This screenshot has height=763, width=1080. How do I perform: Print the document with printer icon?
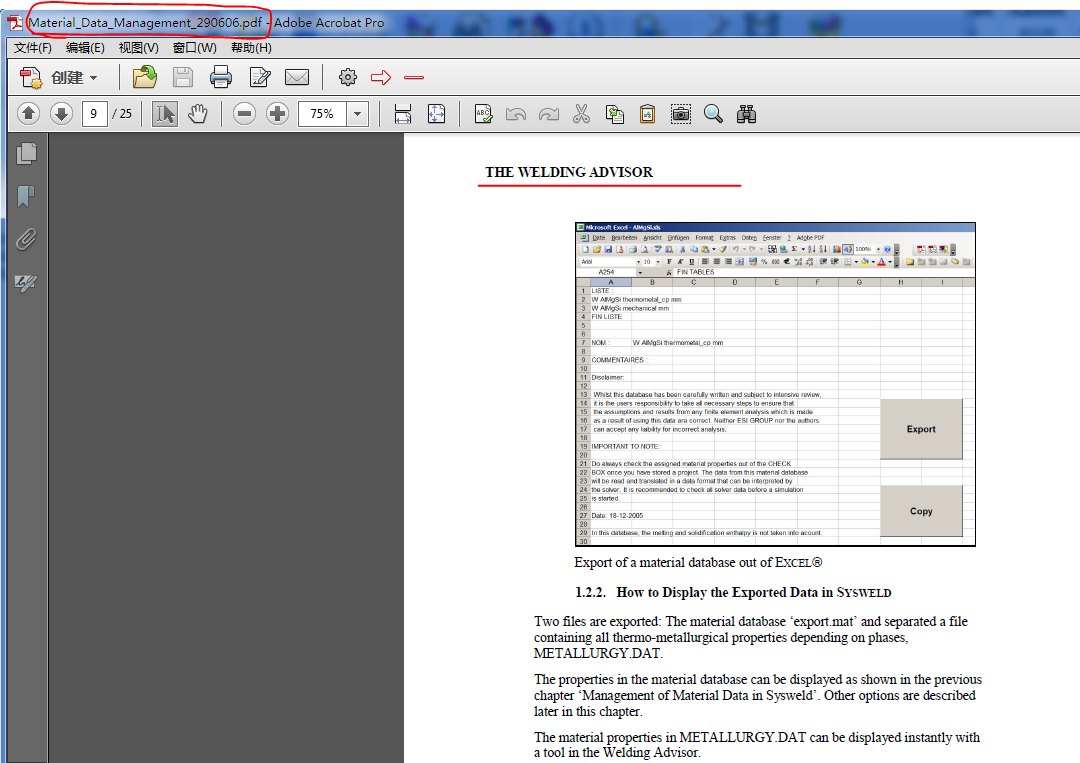point(220,77)
